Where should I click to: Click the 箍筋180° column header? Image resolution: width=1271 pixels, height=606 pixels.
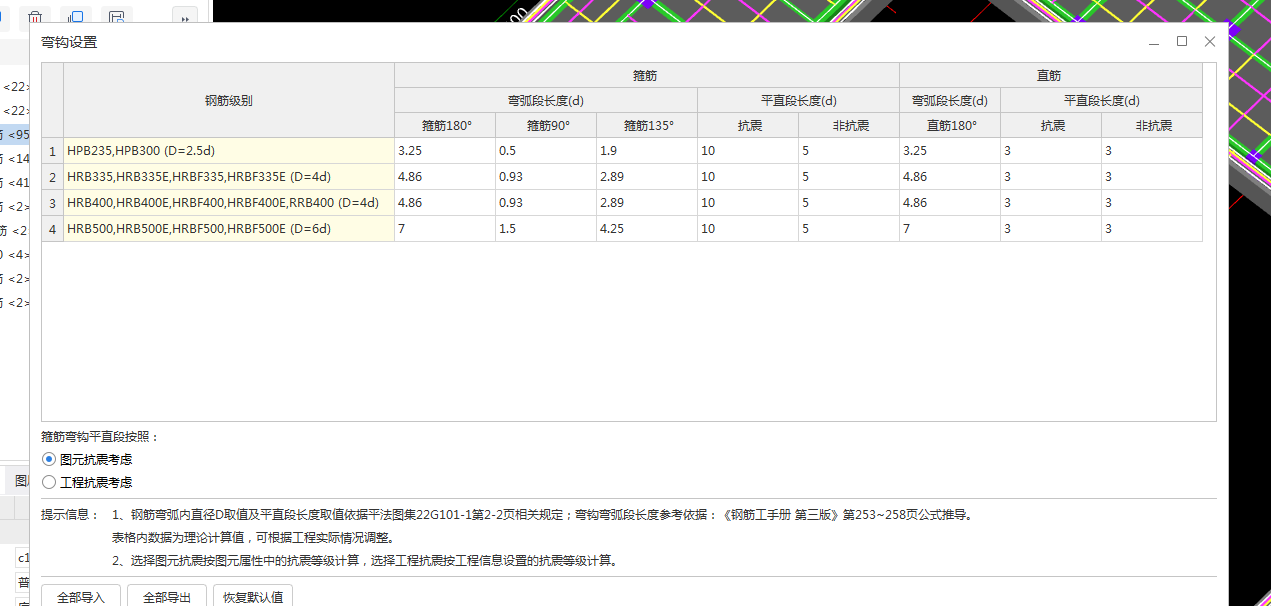click(x=445, y=126)
